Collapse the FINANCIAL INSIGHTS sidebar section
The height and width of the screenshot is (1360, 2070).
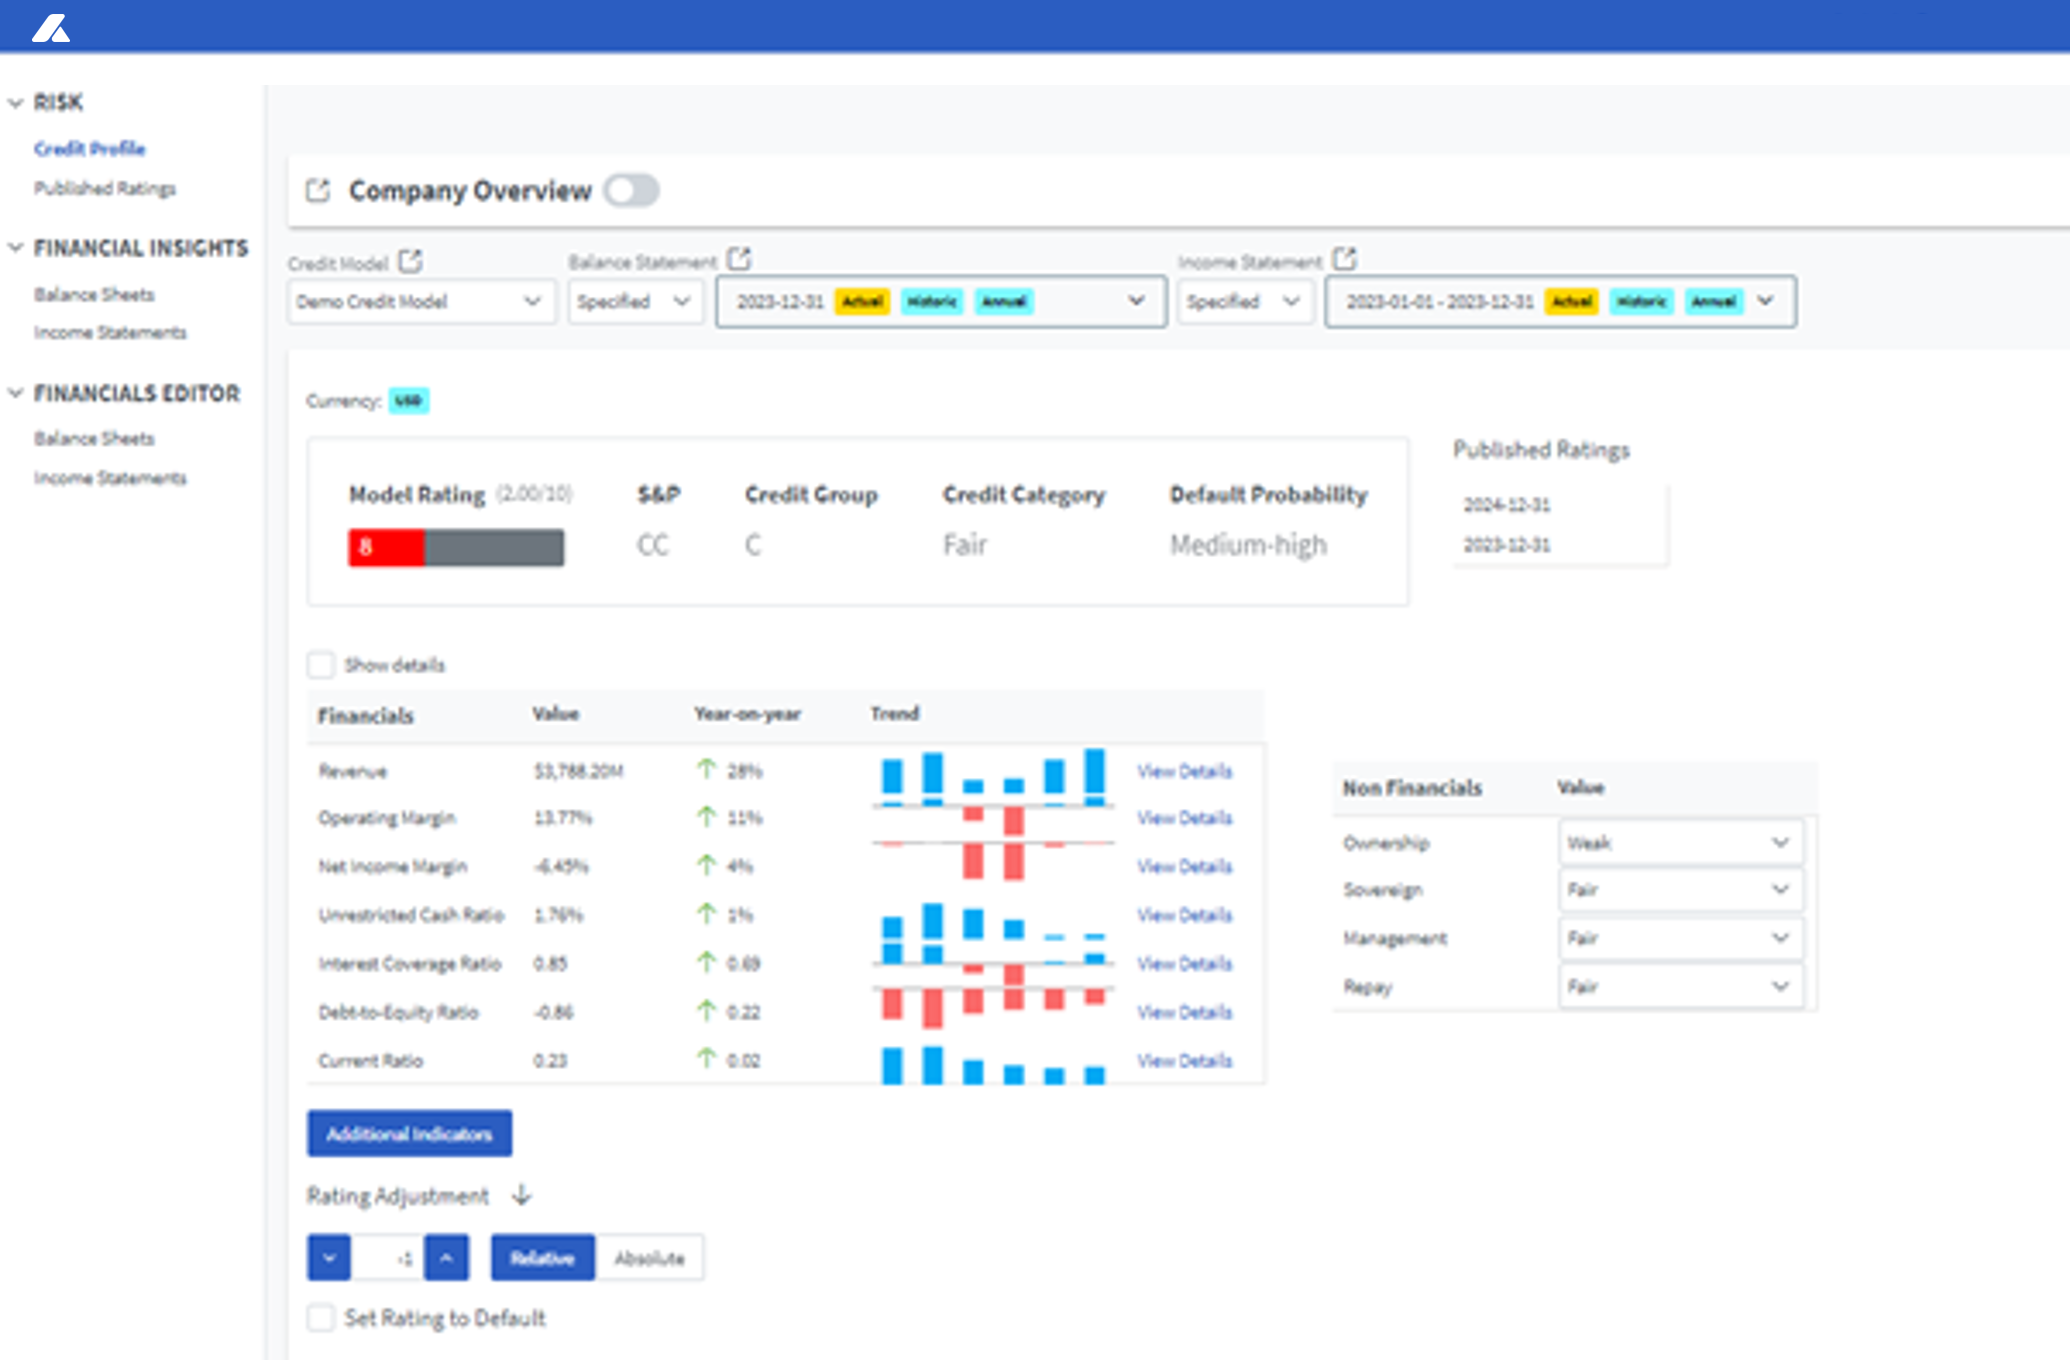tap(16, 248)
